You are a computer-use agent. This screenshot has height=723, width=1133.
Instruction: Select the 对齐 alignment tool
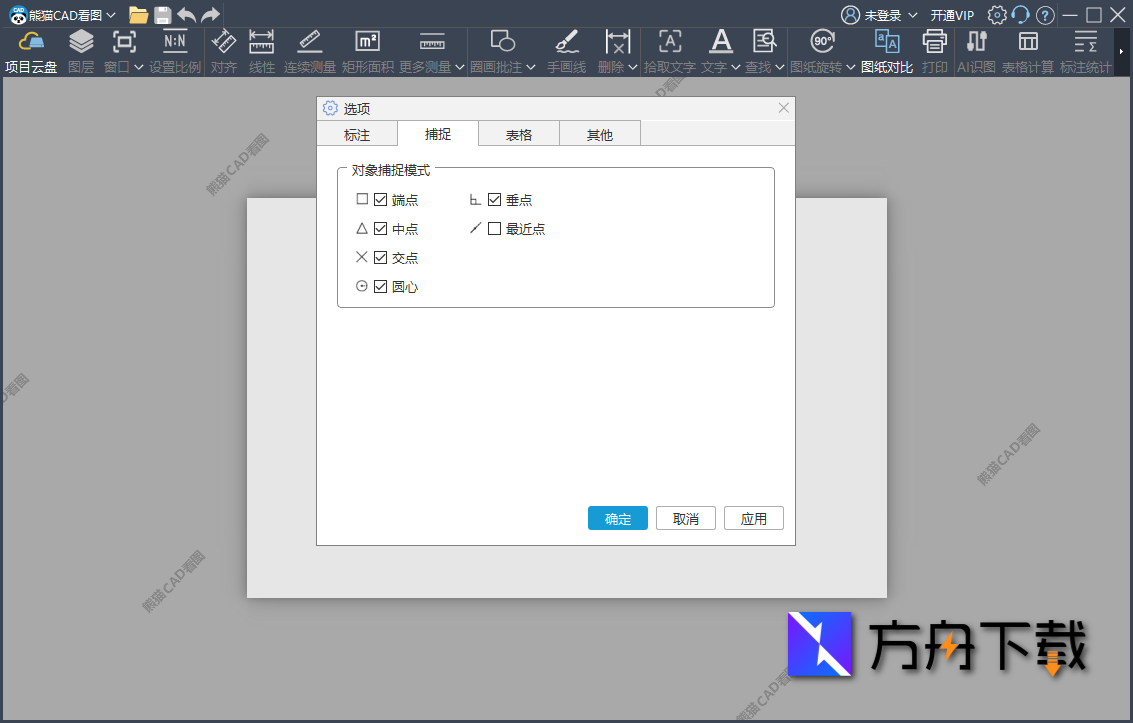point(222,50)
